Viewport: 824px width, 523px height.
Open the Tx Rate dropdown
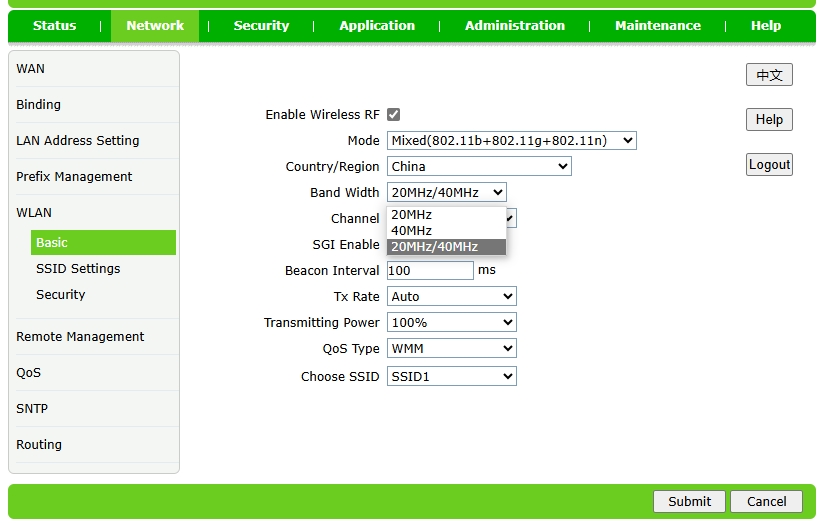tap(451, 297)
